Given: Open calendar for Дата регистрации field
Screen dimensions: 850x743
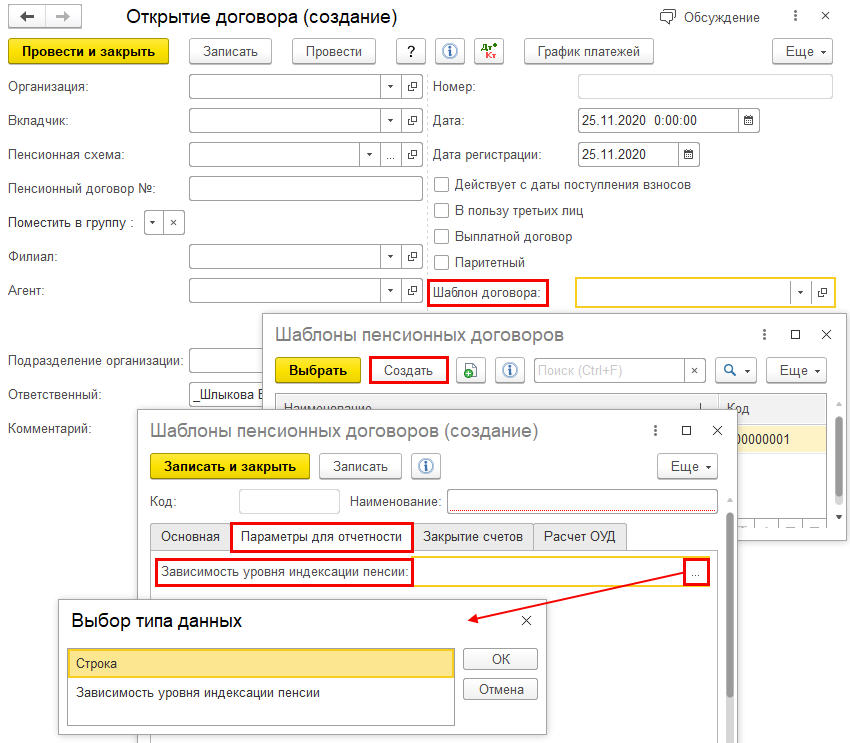Looking at the screenshot, I should [688, 154].
